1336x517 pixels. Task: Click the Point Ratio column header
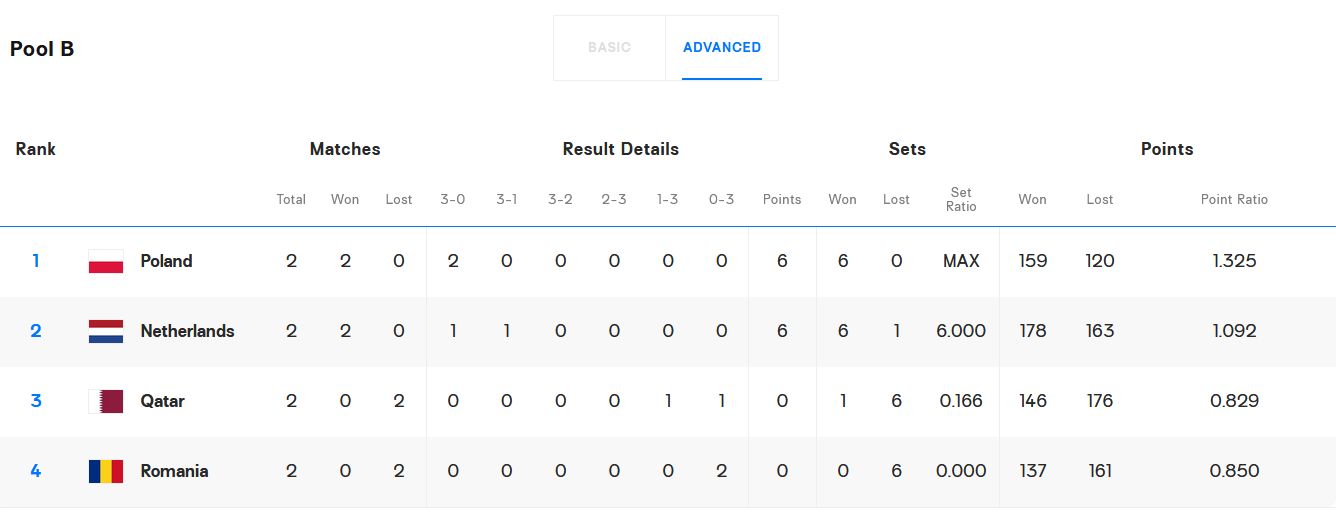(x=1234, y=200)
